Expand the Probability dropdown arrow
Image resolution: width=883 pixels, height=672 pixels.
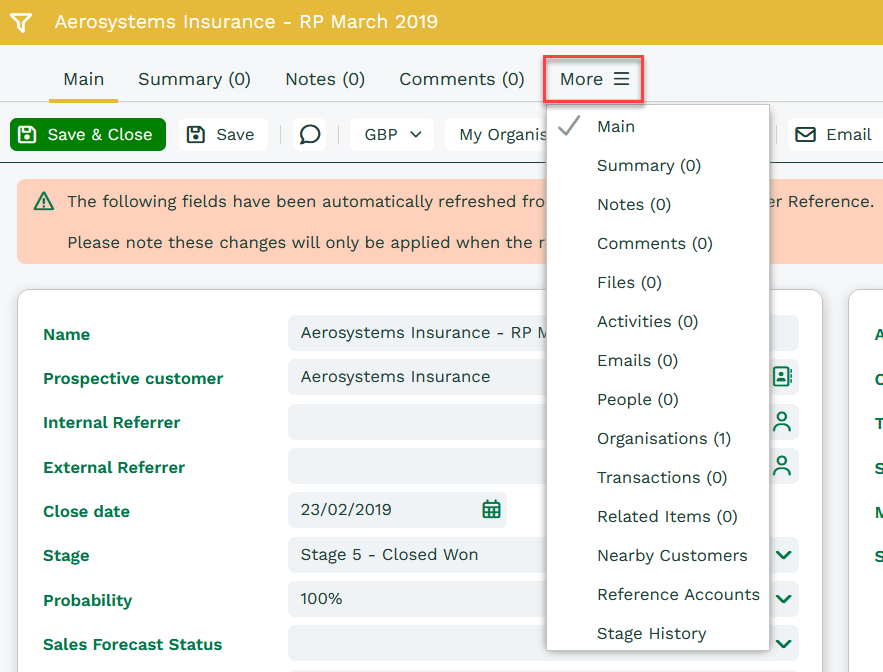783,599
